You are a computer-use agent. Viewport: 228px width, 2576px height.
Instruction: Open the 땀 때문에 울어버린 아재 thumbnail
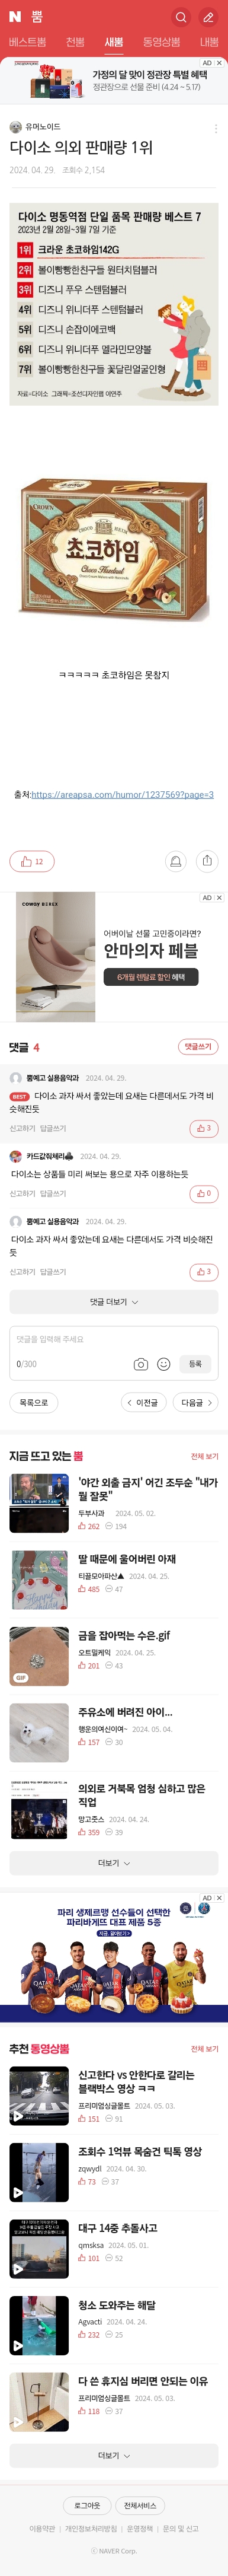pyautogui.click(x=39, y=1580)
